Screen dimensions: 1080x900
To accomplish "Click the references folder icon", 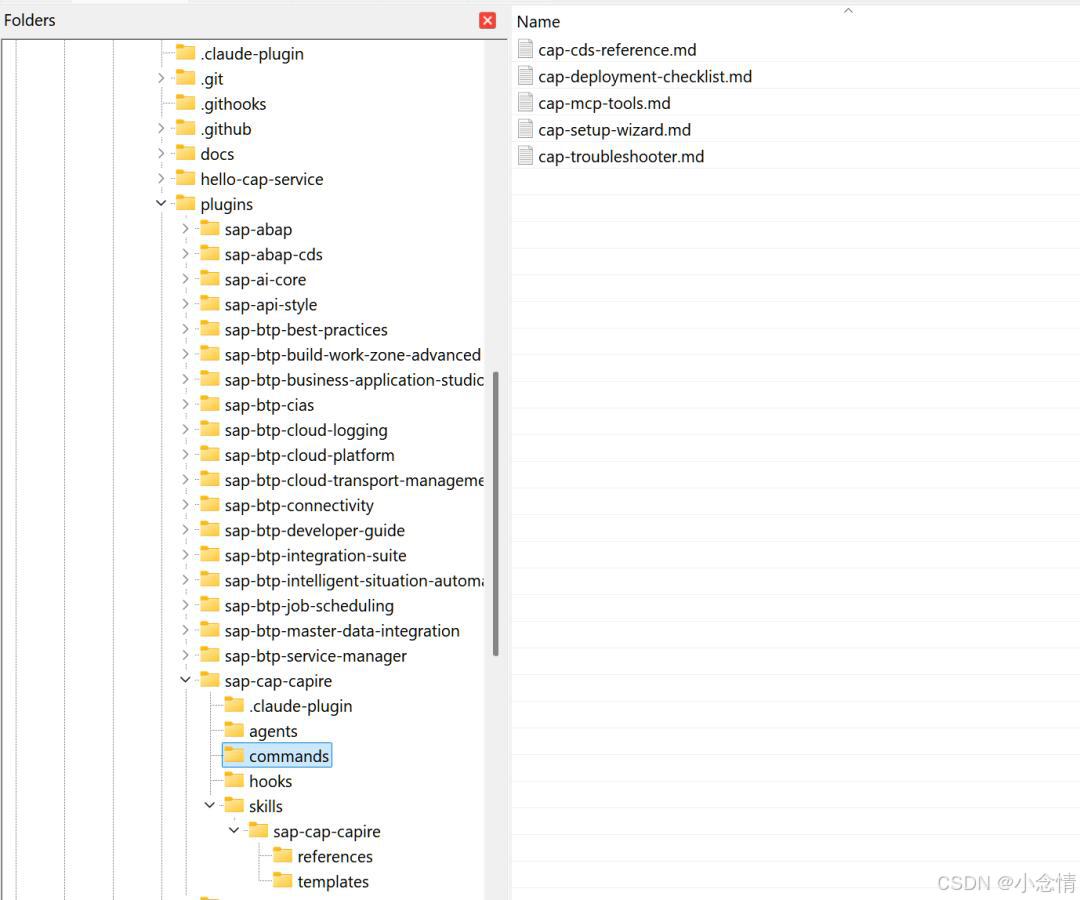I will click(282, 856).
